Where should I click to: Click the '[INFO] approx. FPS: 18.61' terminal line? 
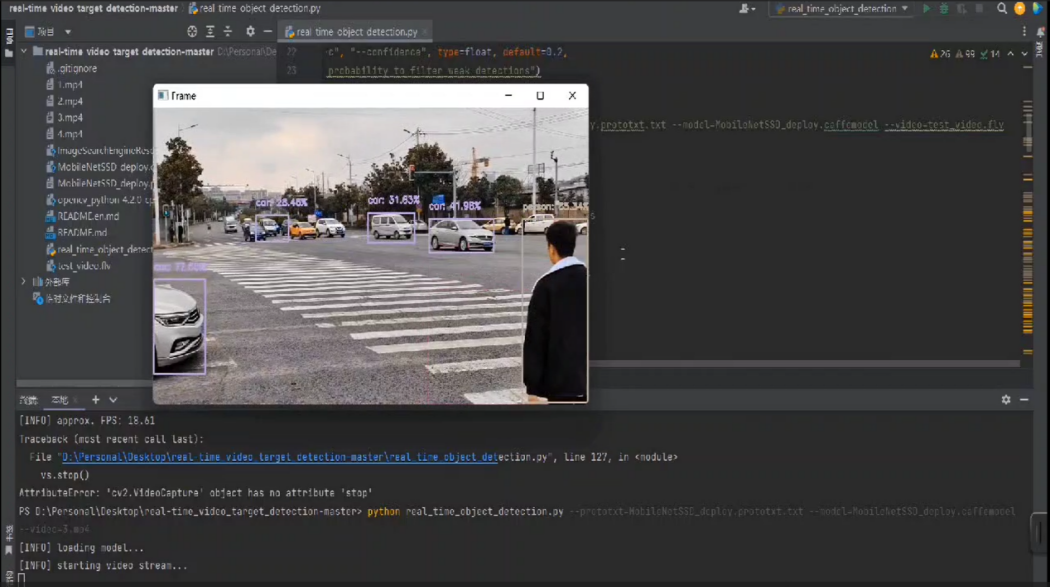click(87, 421)
